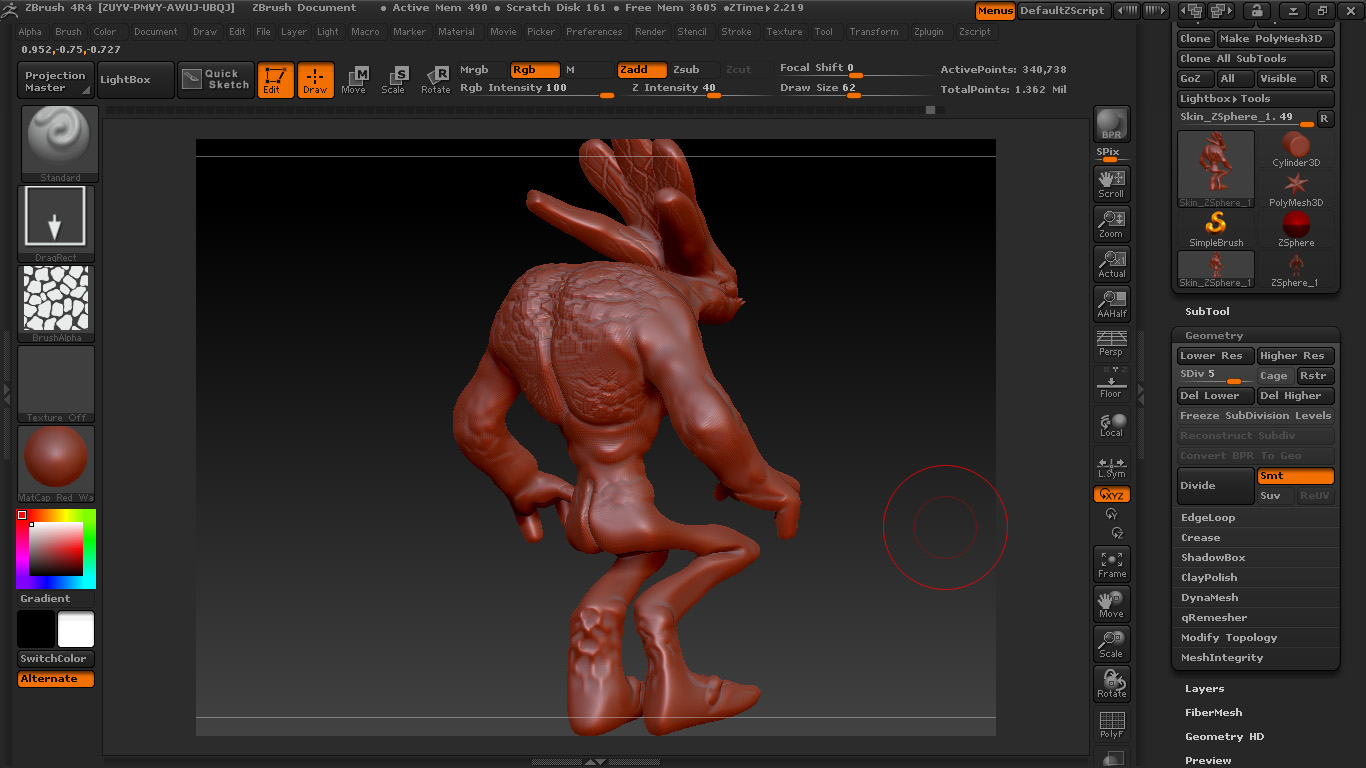This screenshot has width=1366, height=768.
Task: Collapse the Geometry section
Action: (1214, 336)
